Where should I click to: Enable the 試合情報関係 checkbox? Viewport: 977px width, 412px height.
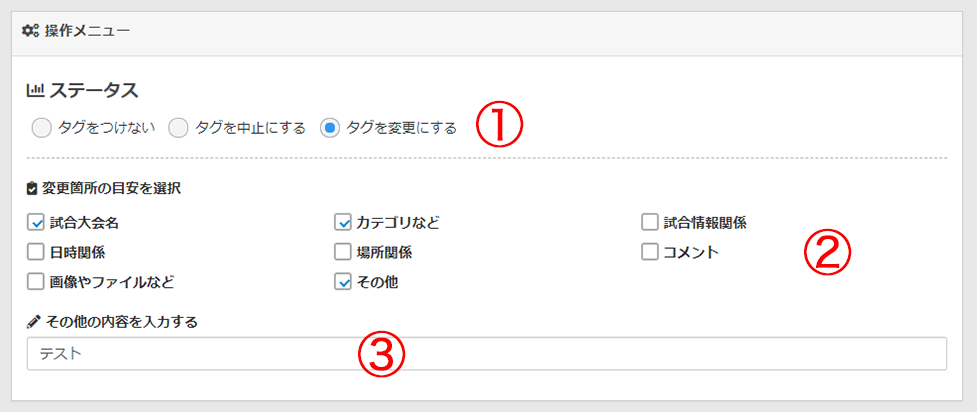[650, 222]
